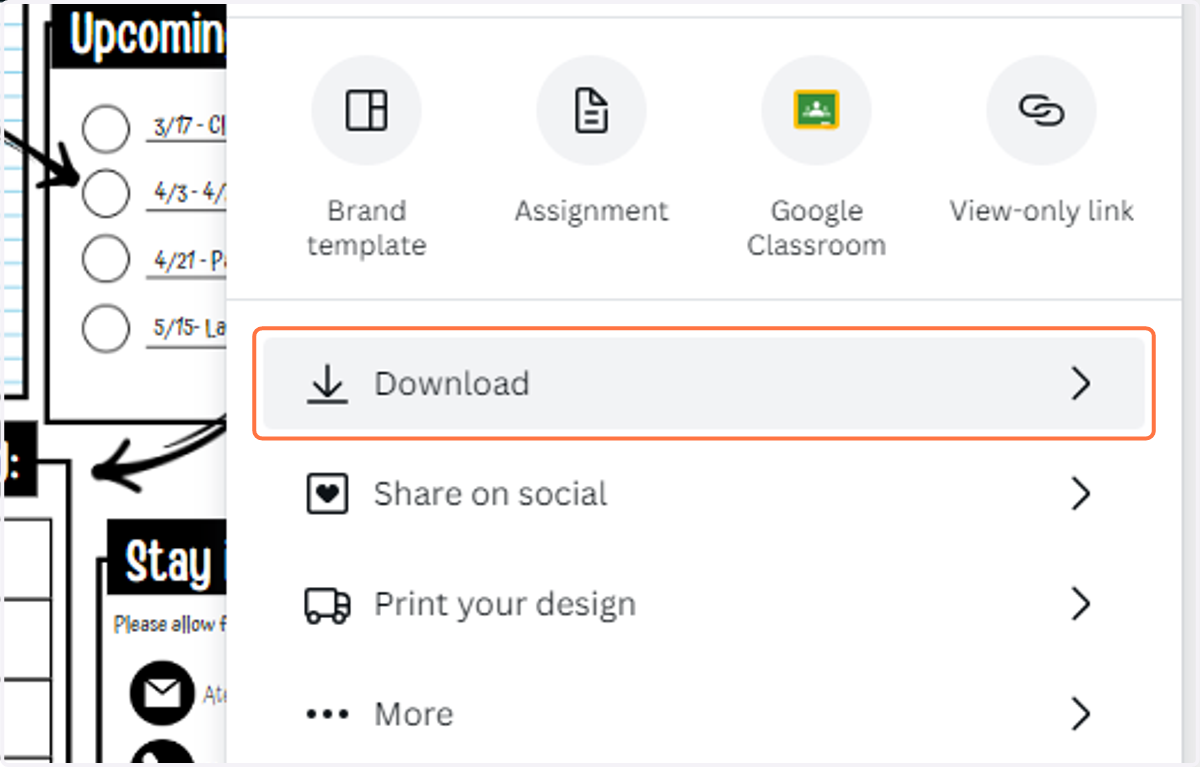Click the "Assignment" label text
1200x767 pixels.
click(591, 211)
